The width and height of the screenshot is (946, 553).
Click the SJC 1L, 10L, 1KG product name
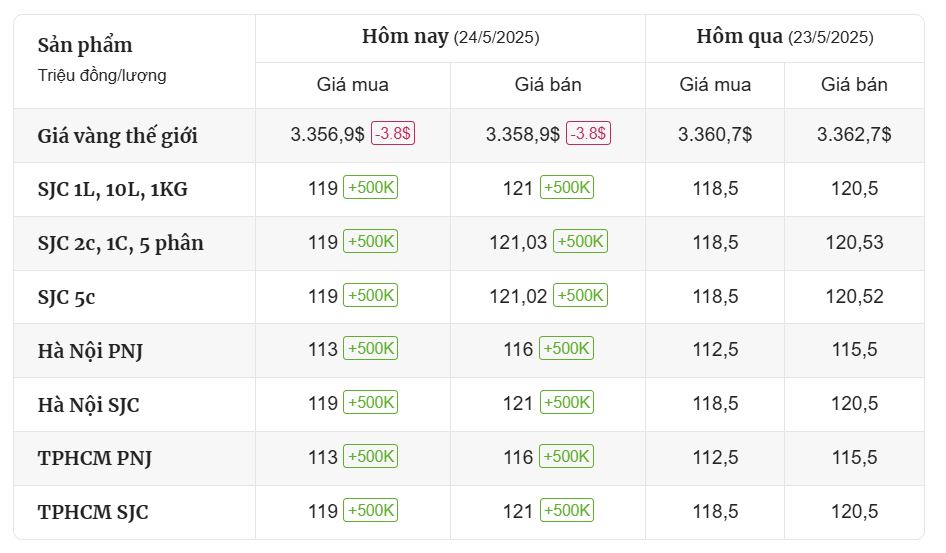[112, 189]
